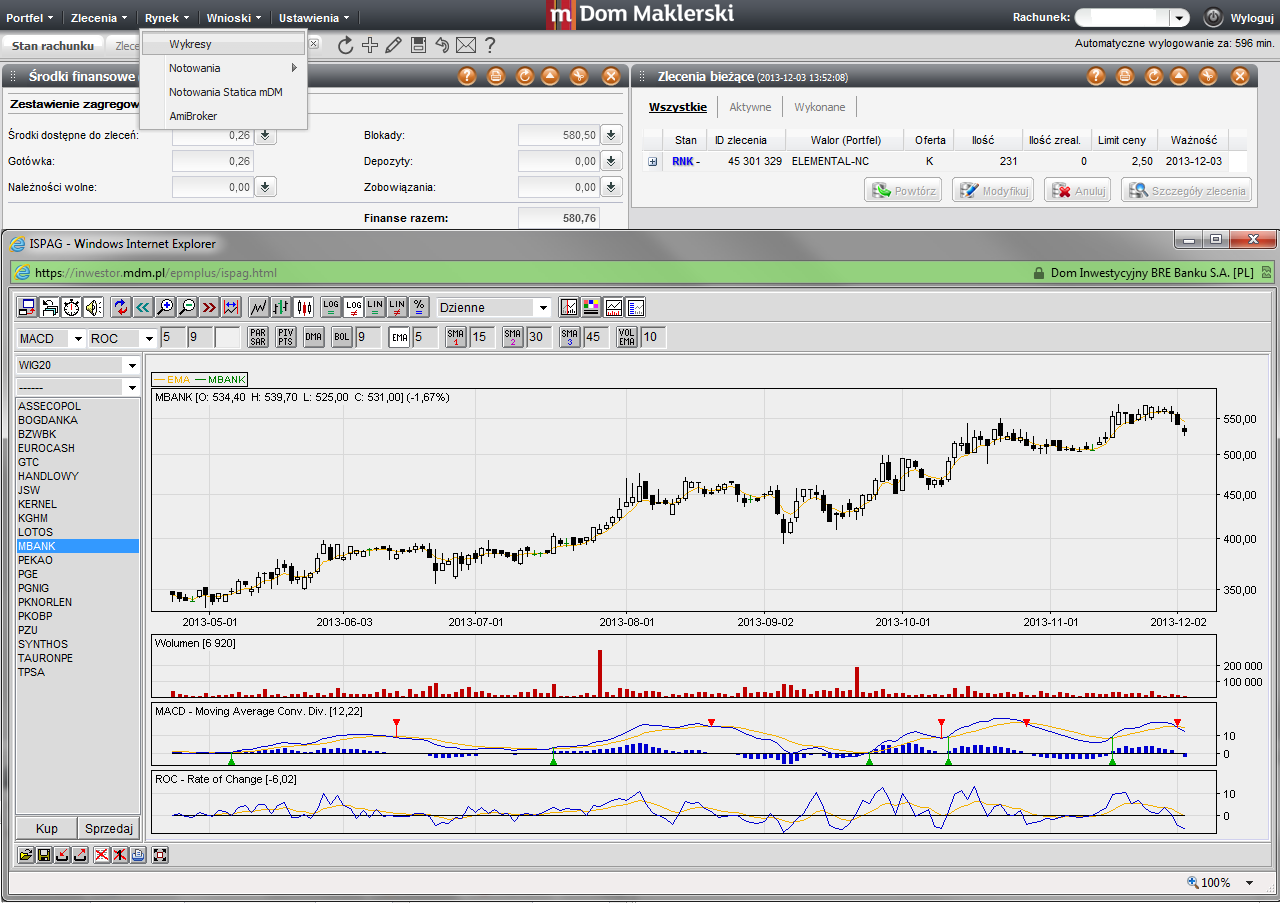Click the floppy disk save icon at chart bottom
Viewport: 1280px width, 903px height.
[x=44, y=855]
